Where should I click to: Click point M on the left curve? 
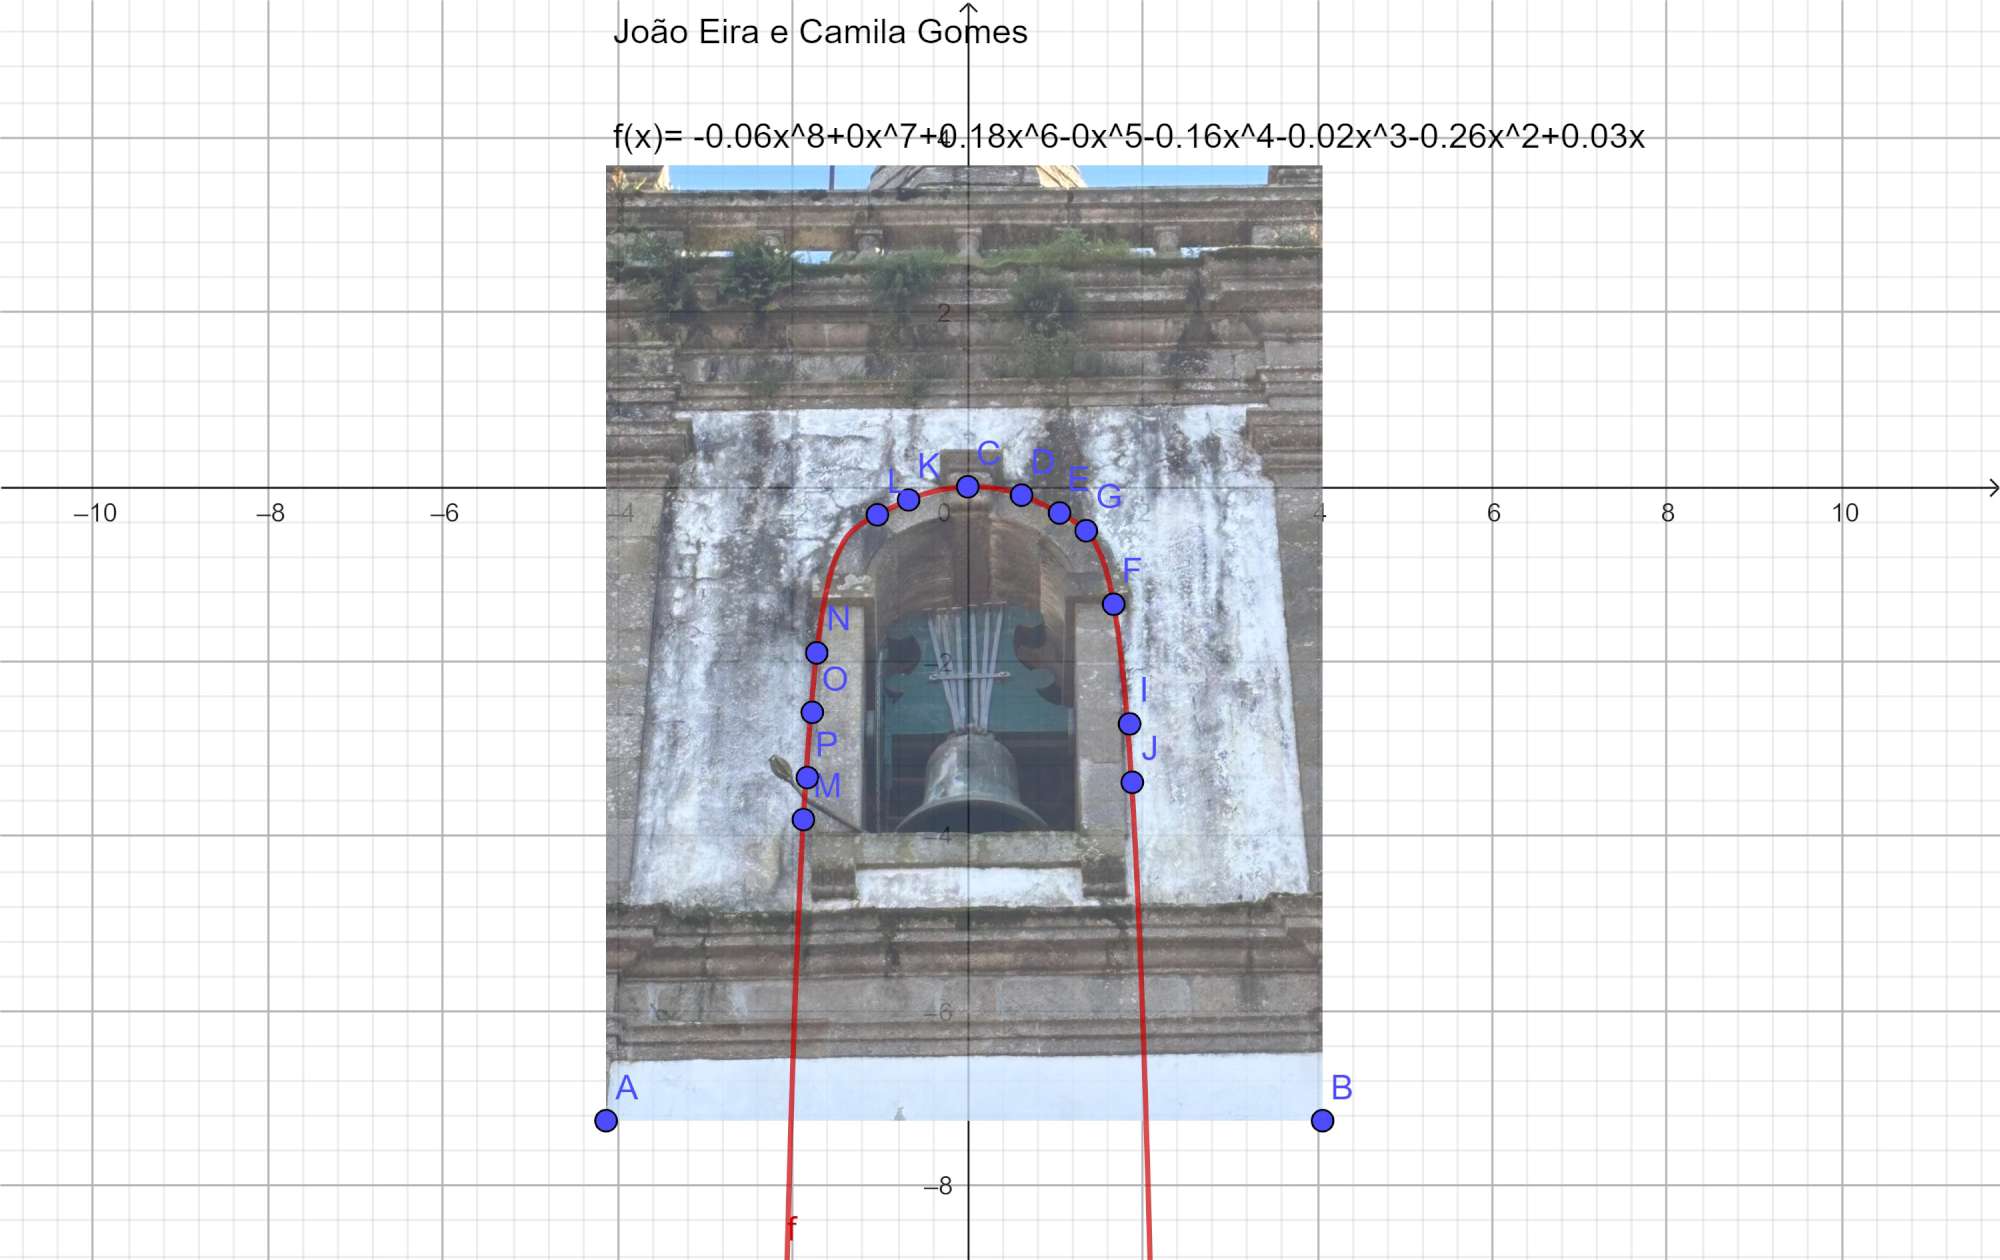[803, 820]
